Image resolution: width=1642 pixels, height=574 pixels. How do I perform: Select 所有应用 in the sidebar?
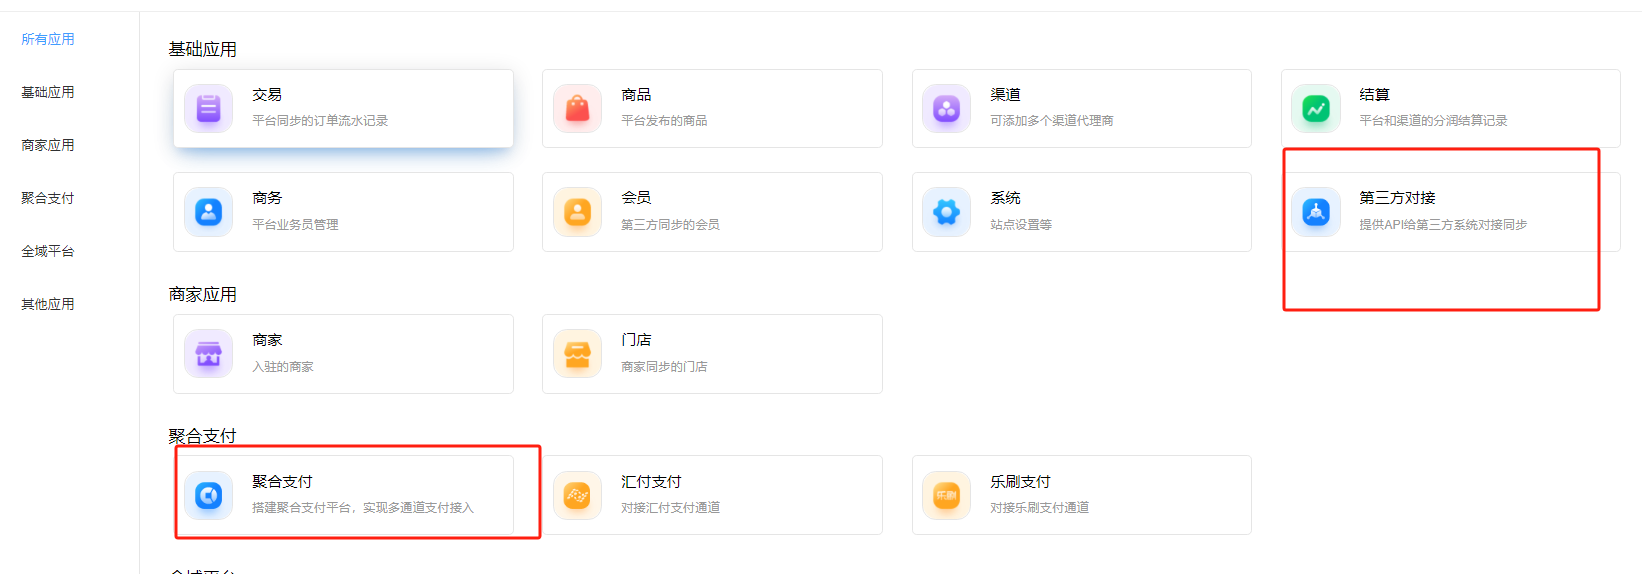point(48,39)
